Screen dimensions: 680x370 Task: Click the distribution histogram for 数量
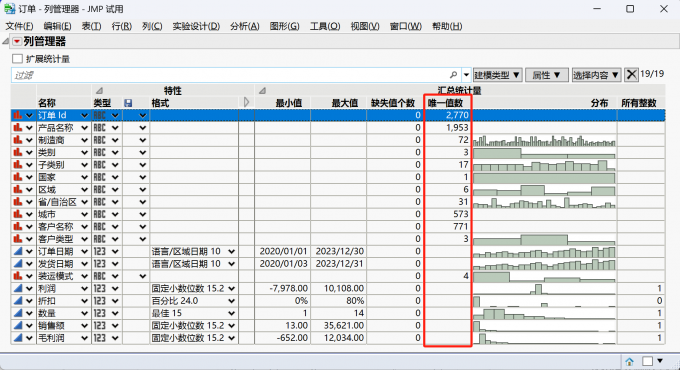(x=544, y=313)
